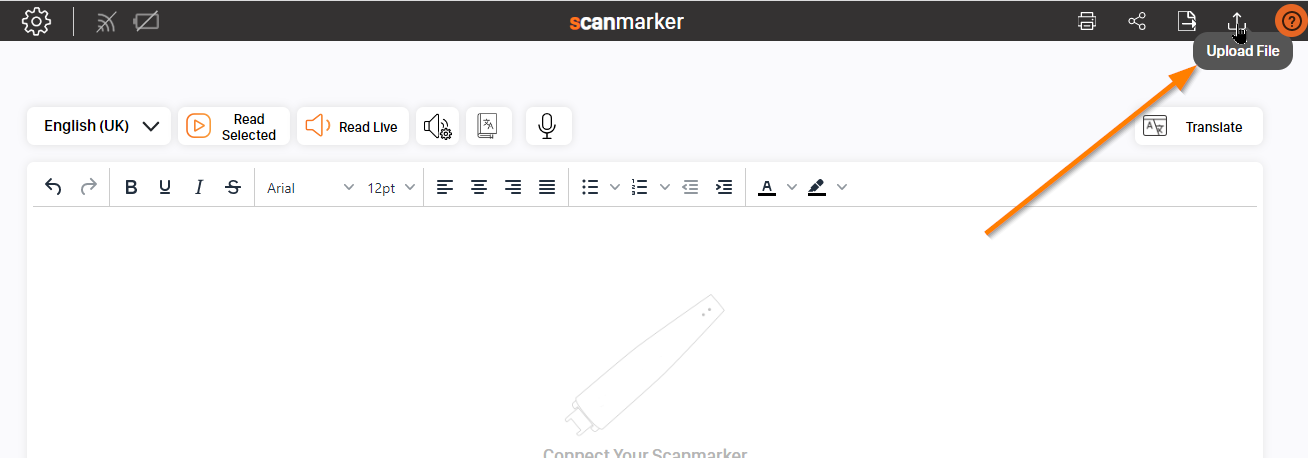1308x458 pixels.
Task: Click the Read Live button
Action: click(353, 126)
